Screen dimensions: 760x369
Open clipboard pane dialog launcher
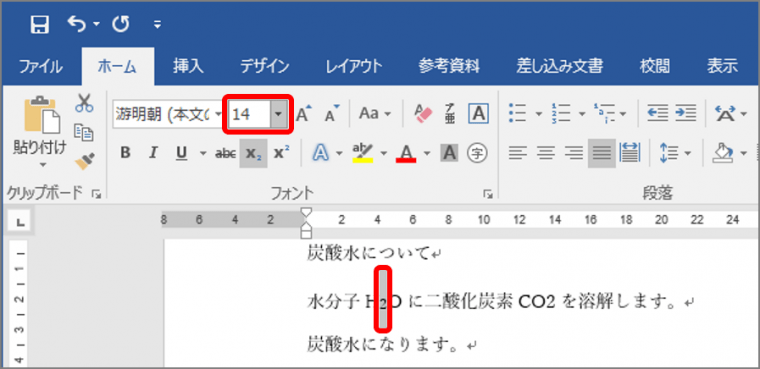pos(96,194)
